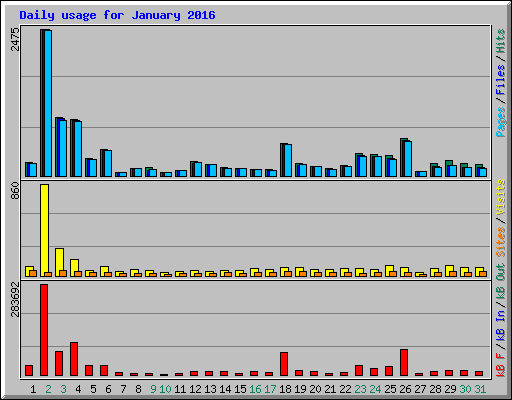
Task: Click day 17 on the x-axis
Action: pyautogui.click(x=270, y=389)
